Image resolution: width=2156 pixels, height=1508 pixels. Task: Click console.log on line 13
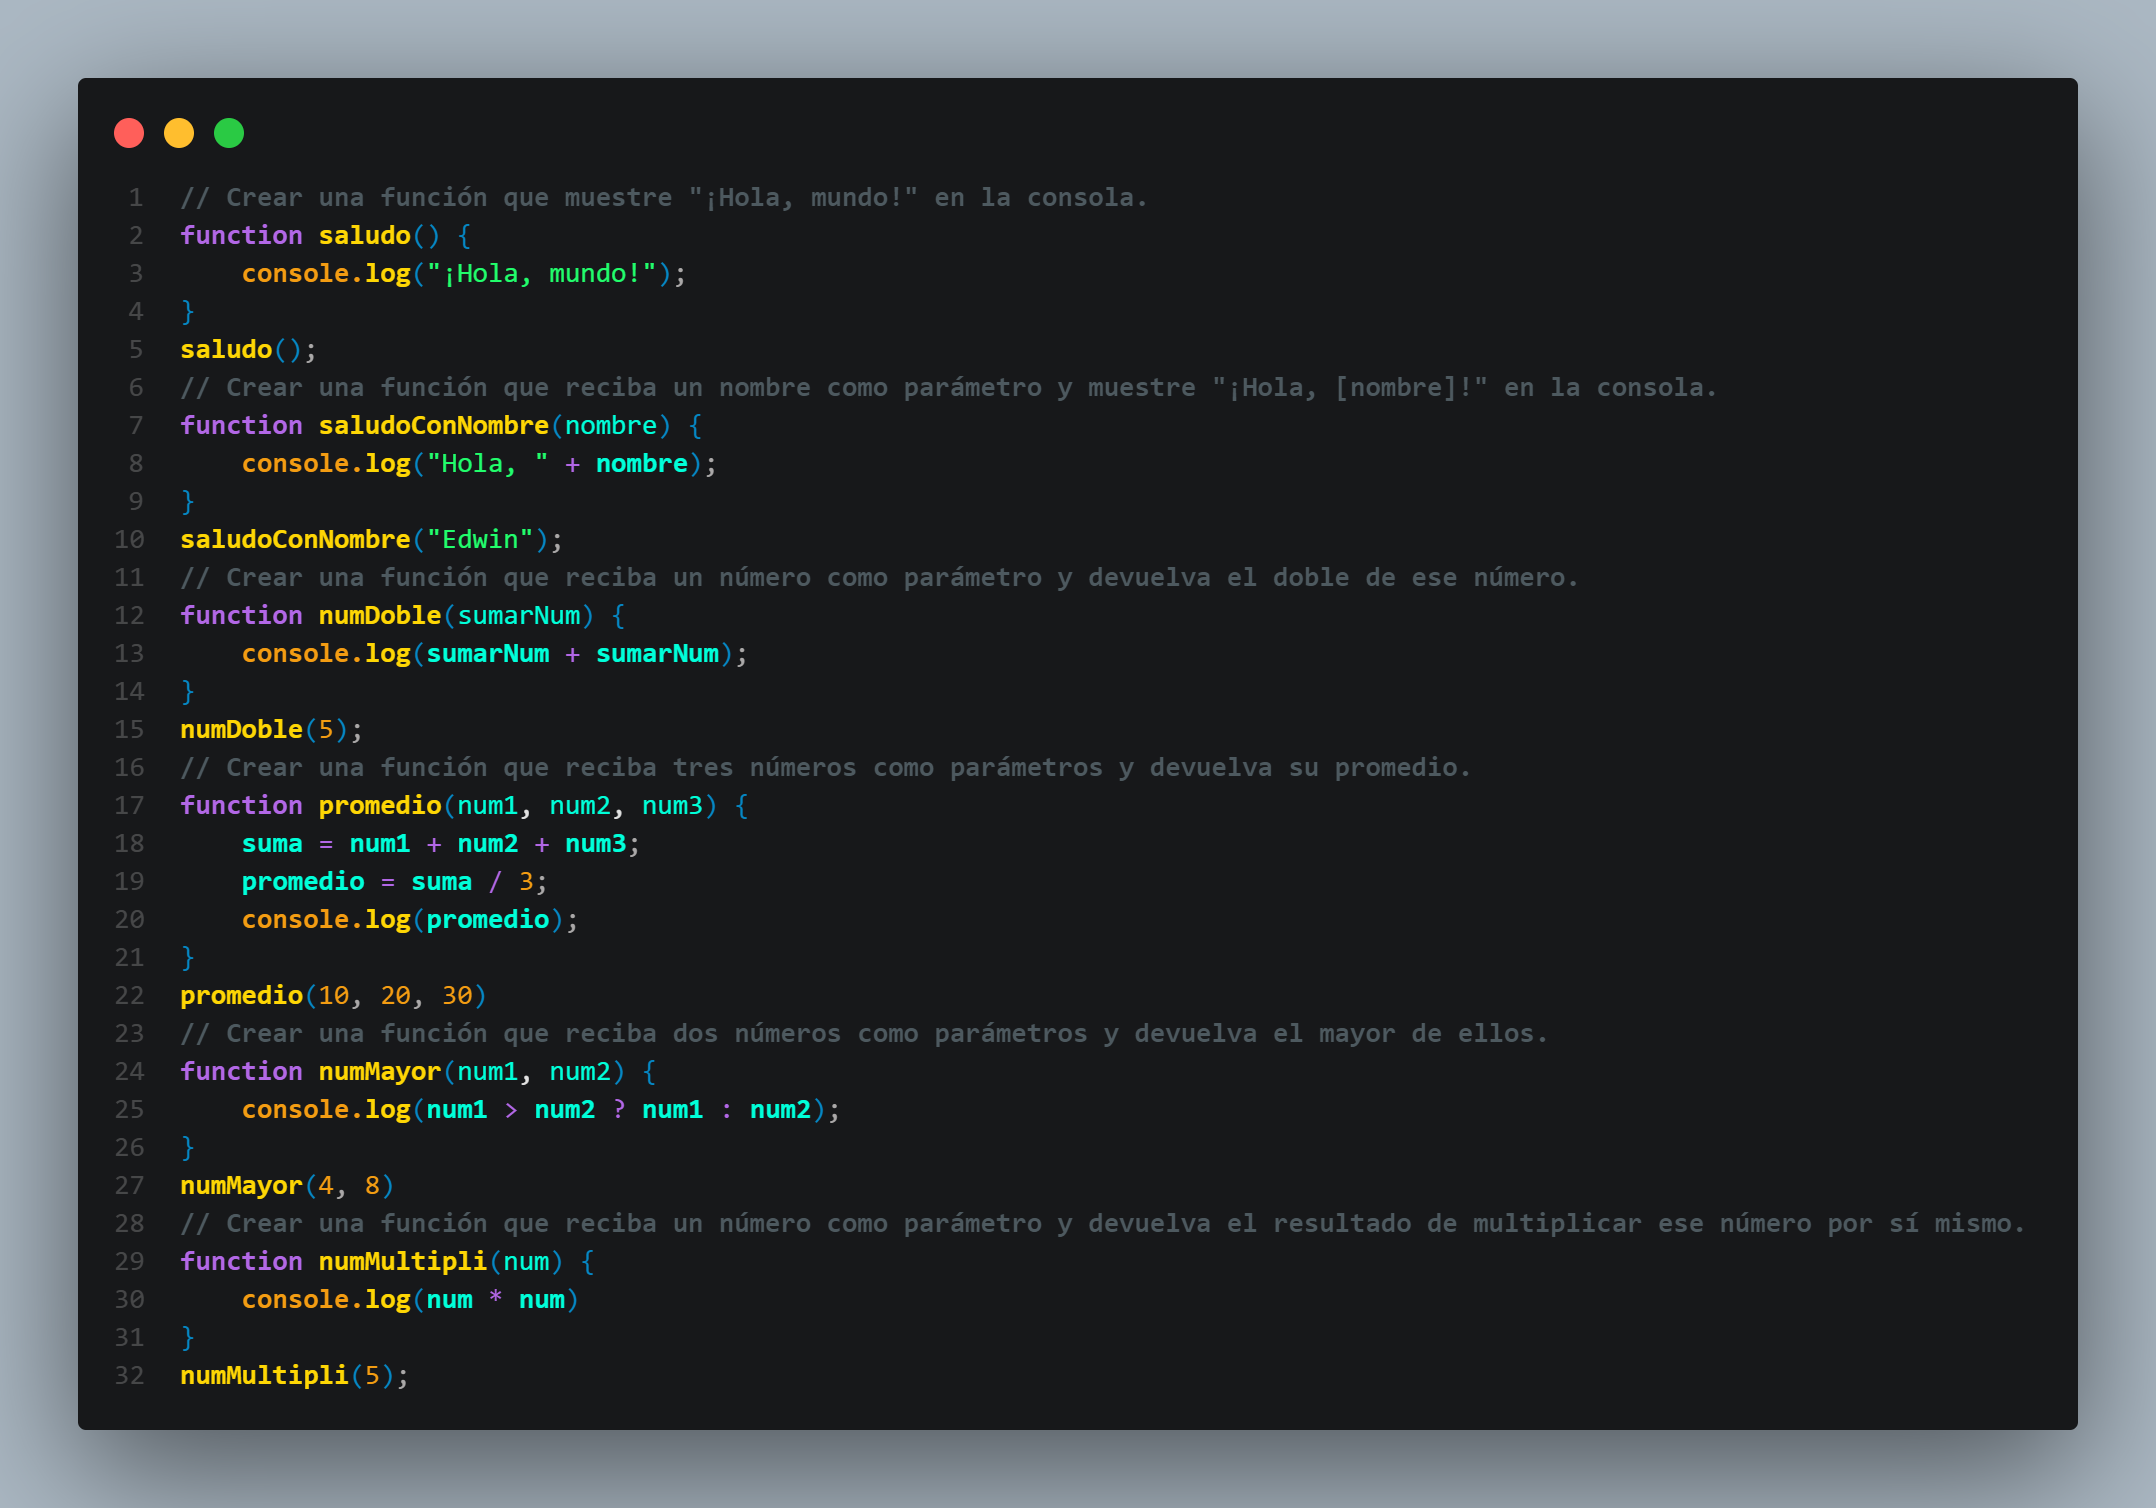[326, 654]
